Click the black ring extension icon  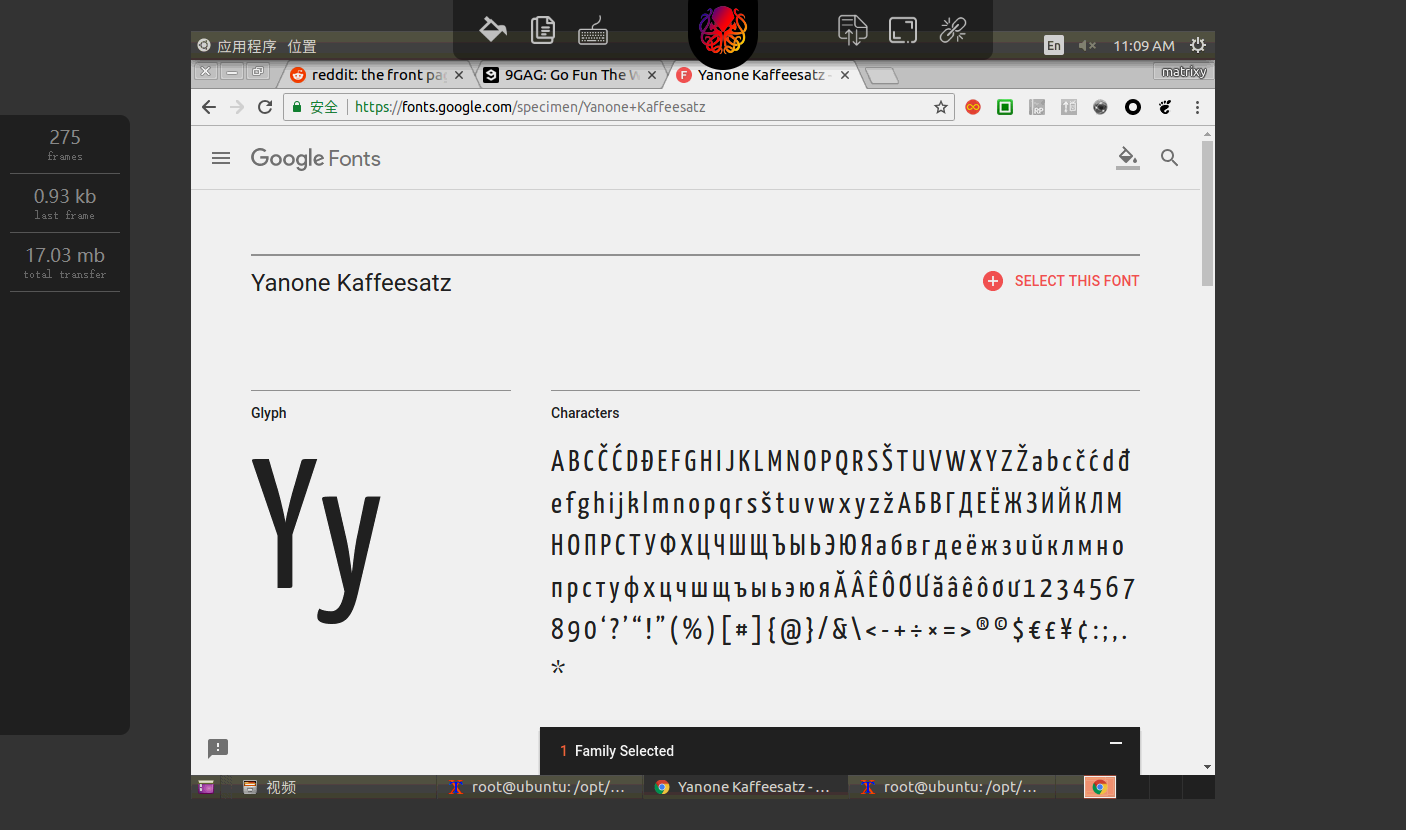tap(1133, 107)
